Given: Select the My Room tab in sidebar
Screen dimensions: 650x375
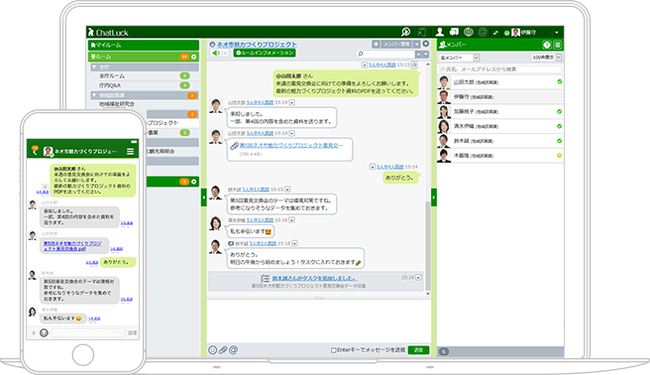Looking at the screenshot, I should point(143,45).
